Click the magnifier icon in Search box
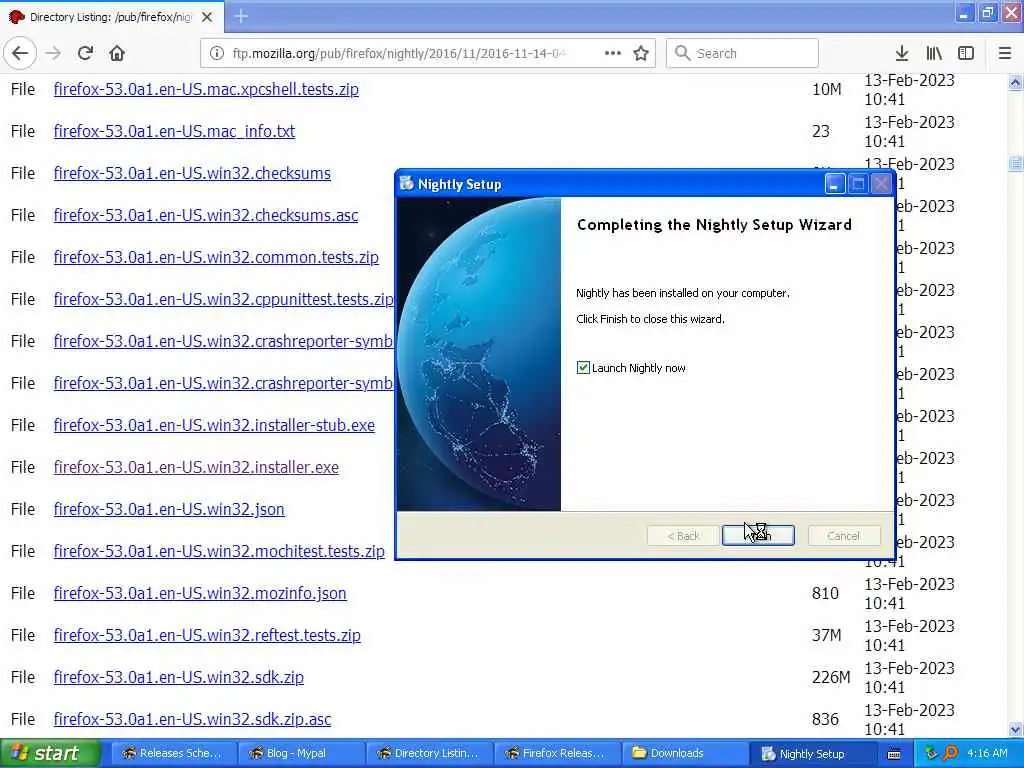 tap(682, 53)
